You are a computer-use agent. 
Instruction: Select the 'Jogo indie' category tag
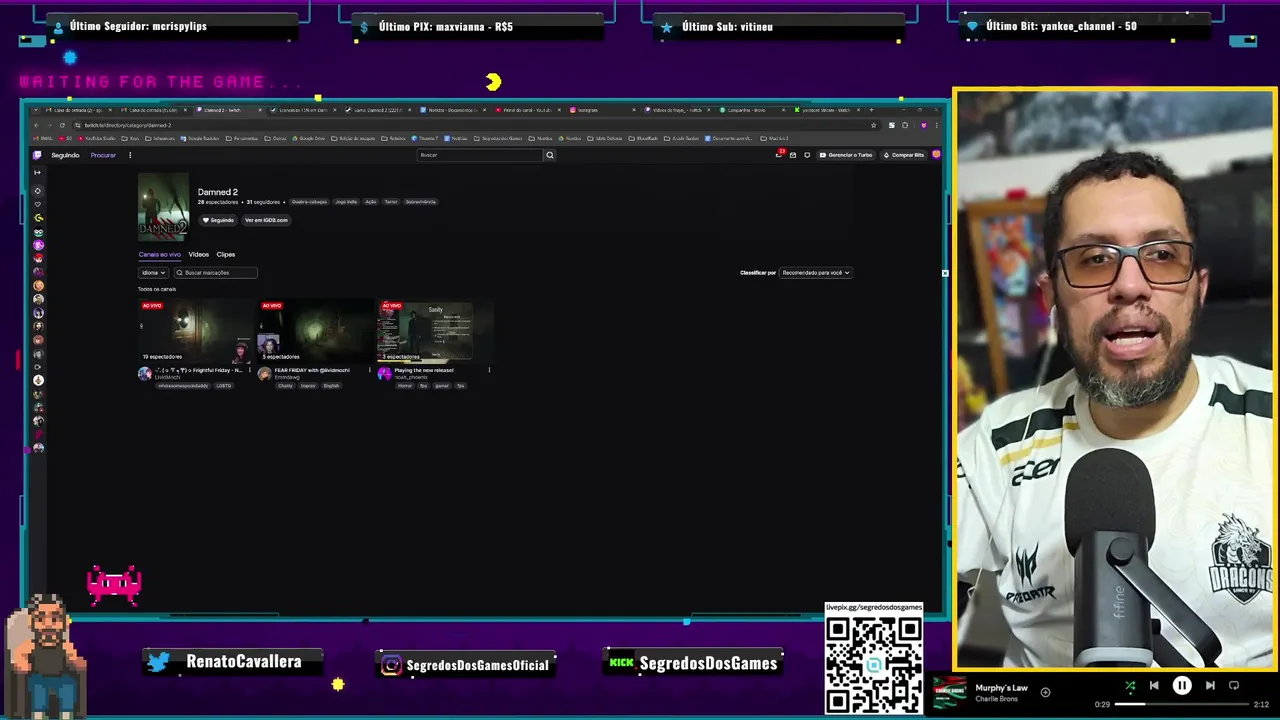pyautogui.click(x=346, y=202)
